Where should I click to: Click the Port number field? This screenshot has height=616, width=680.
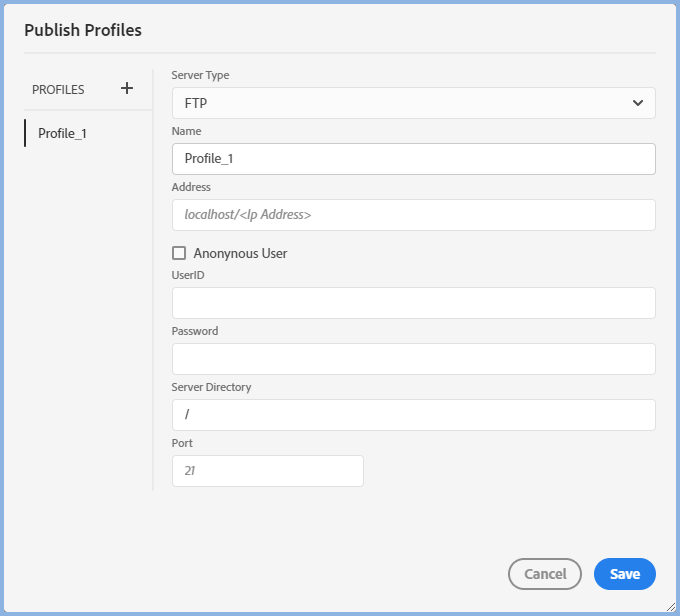pos(267,471)
